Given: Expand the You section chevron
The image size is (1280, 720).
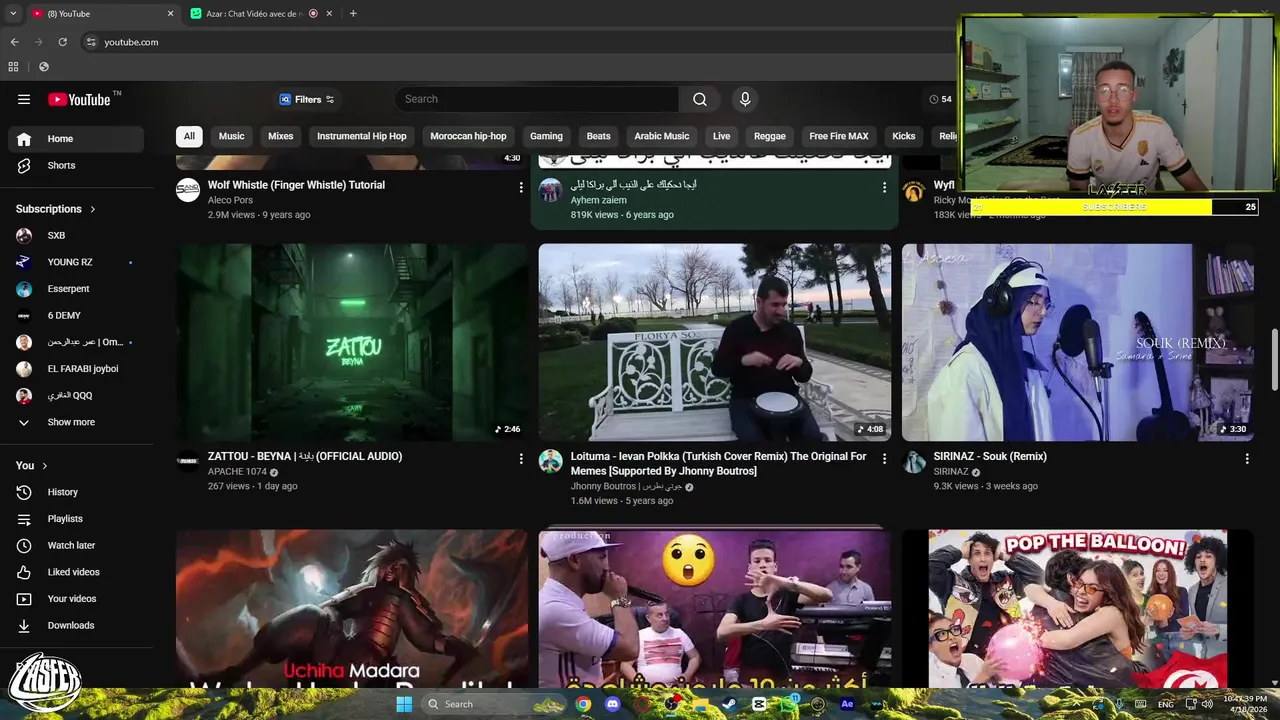Looking at the screenshot, I should click(x=44, y=466).
